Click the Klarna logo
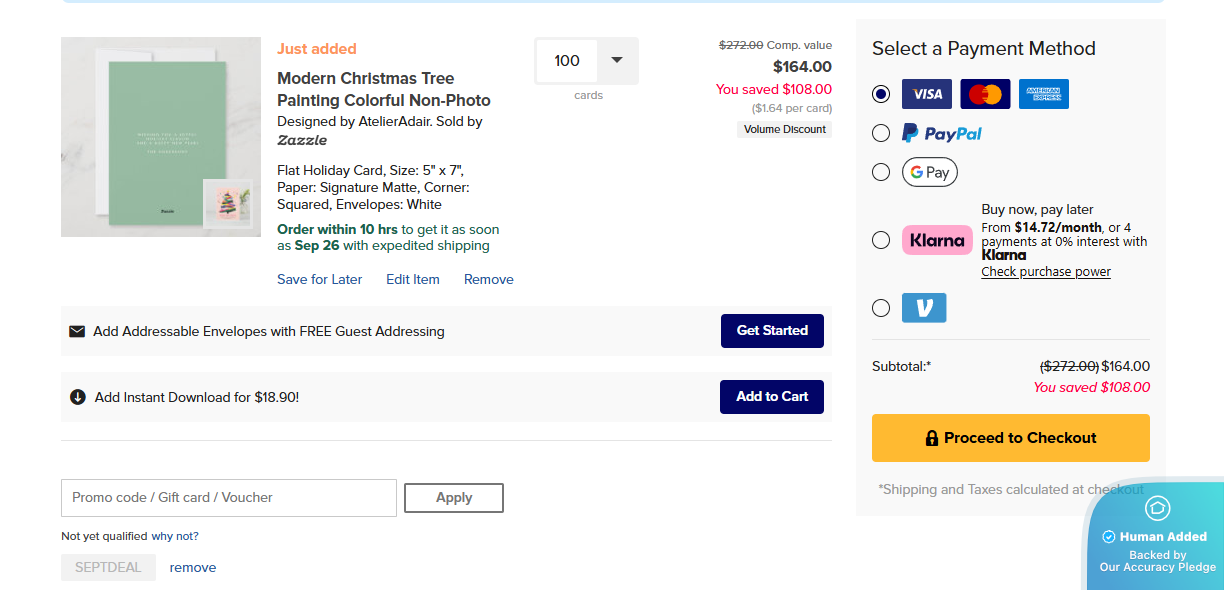This screenshot has height=590, width=1224. pos(936,239)
